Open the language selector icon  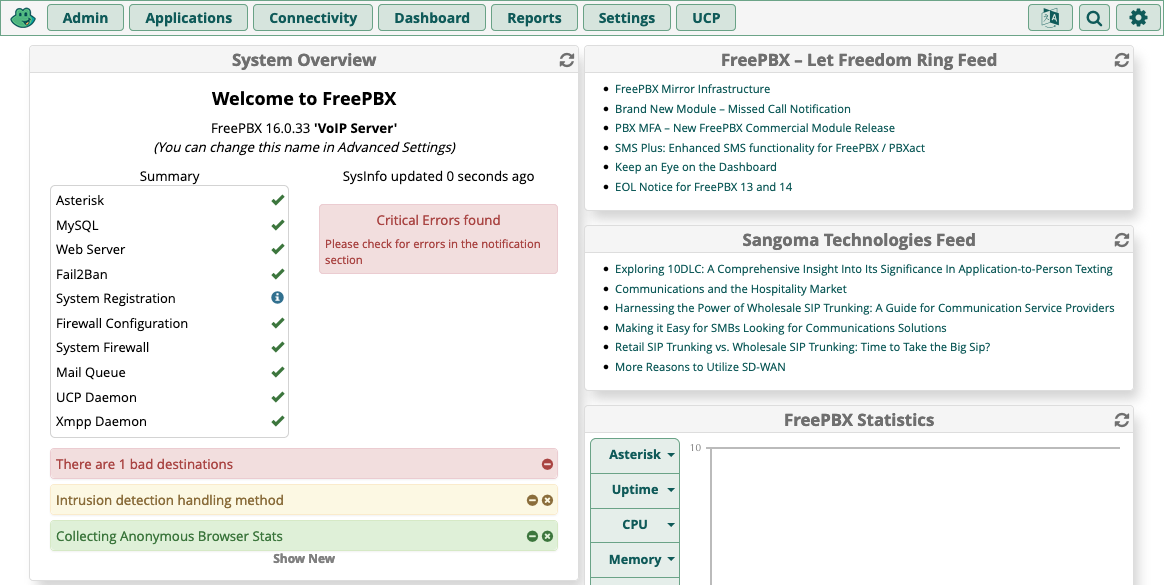(1050, 18)
